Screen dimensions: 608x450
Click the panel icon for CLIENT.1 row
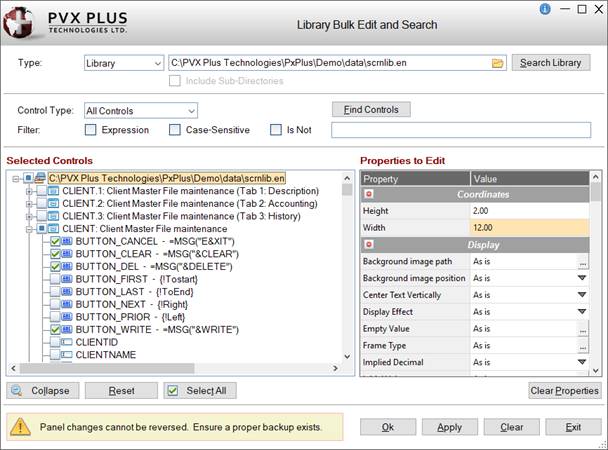pos(53,191)
